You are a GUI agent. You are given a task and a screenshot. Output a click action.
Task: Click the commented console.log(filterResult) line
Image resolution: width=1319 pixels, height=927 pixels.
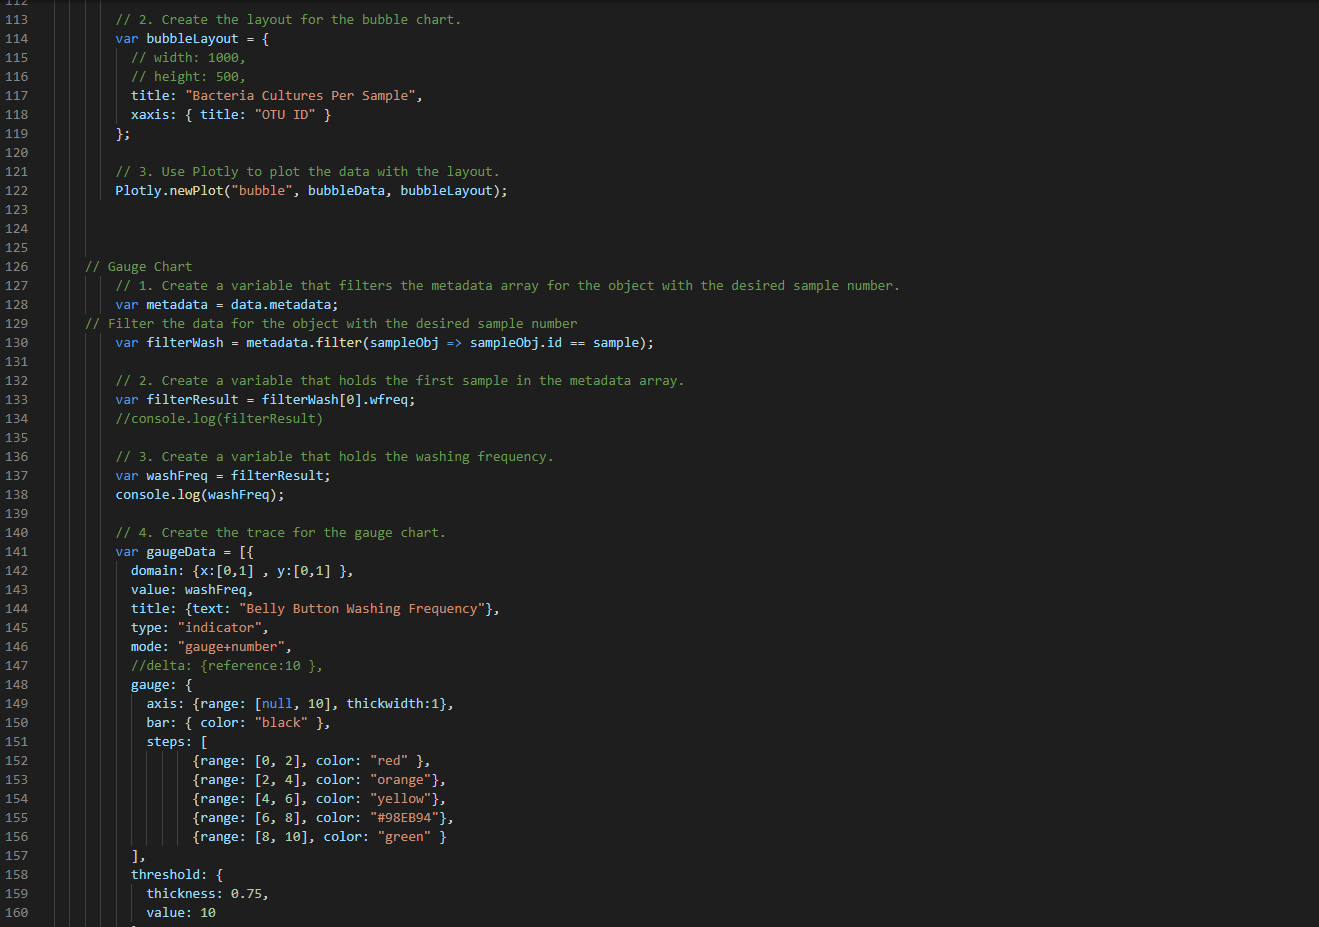coord(220,418)
